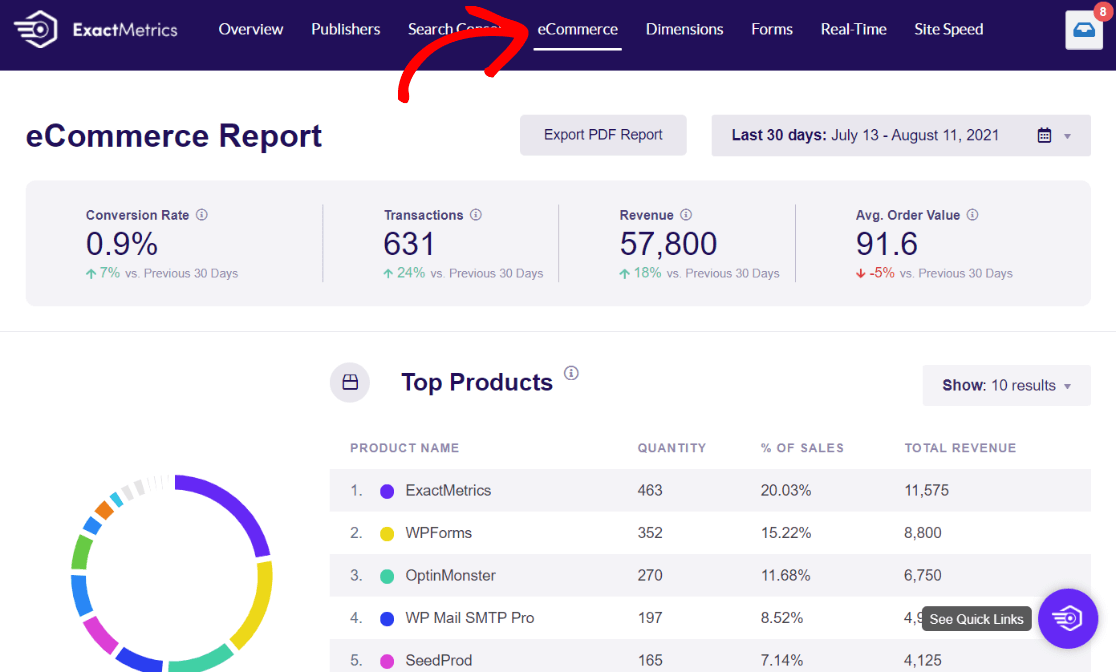This screenshot has width=1116, height=672.
Task: Click the OptinMonster product name
Action: point(451,575)
